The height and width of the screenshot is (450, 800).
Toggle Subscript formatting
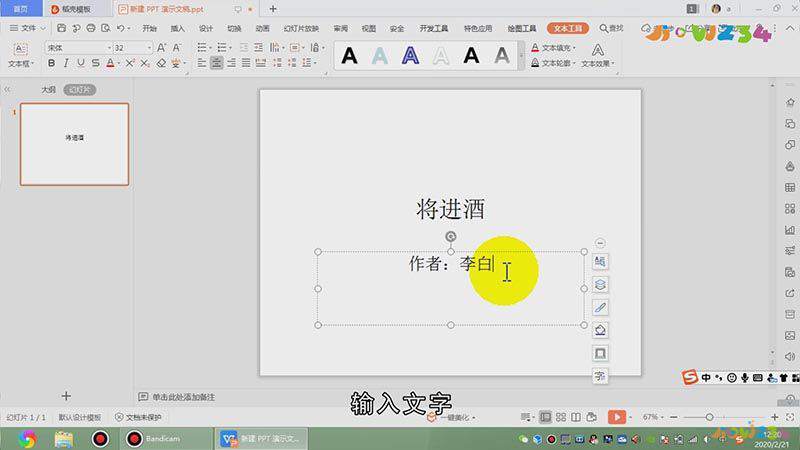(145, 63)
